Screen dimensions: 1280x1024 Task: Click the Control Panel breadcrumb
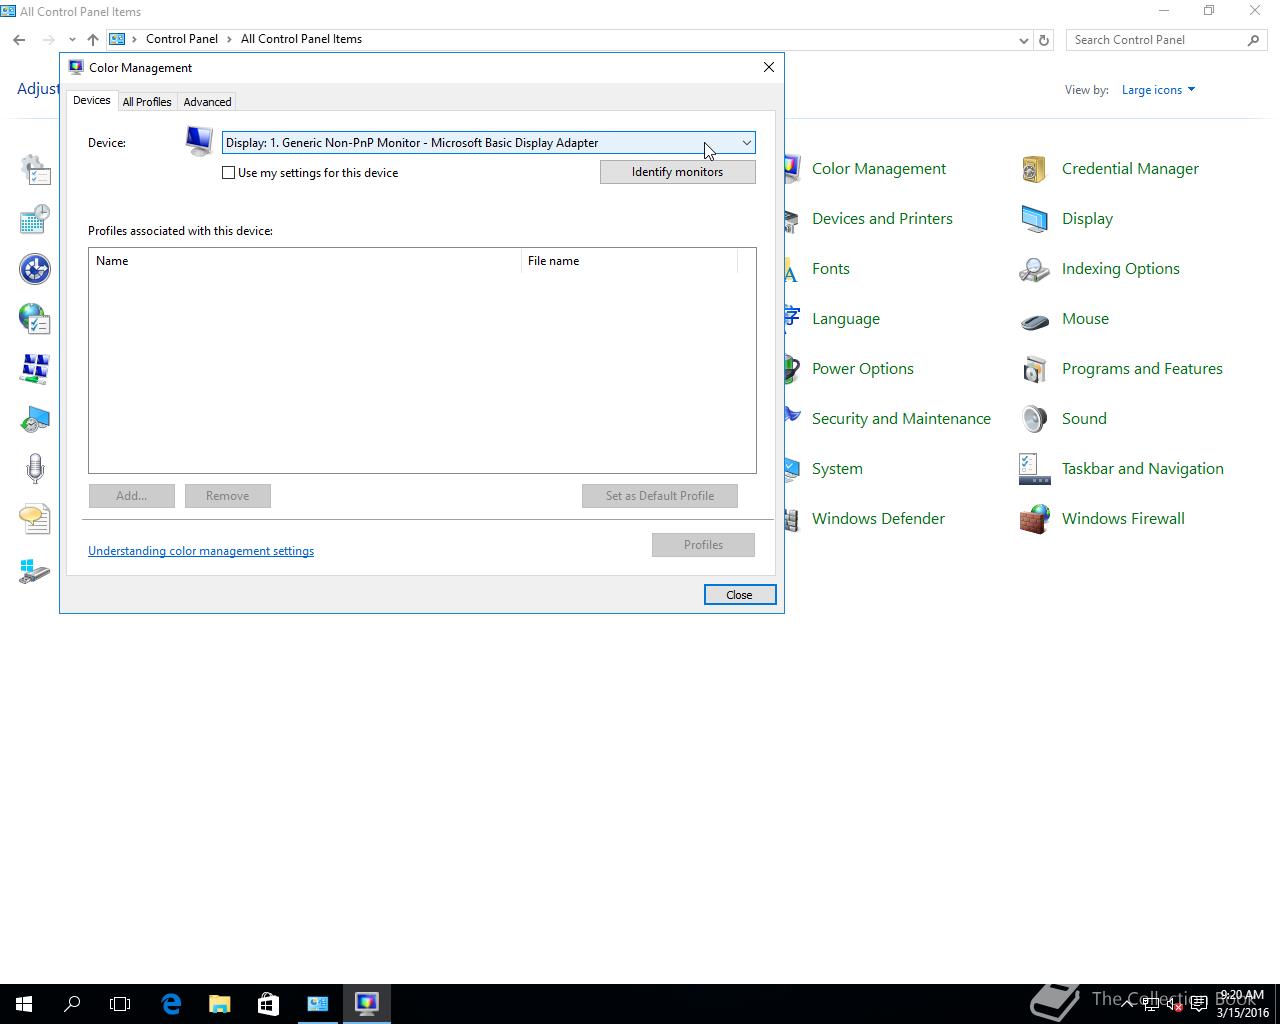[181, 39]
